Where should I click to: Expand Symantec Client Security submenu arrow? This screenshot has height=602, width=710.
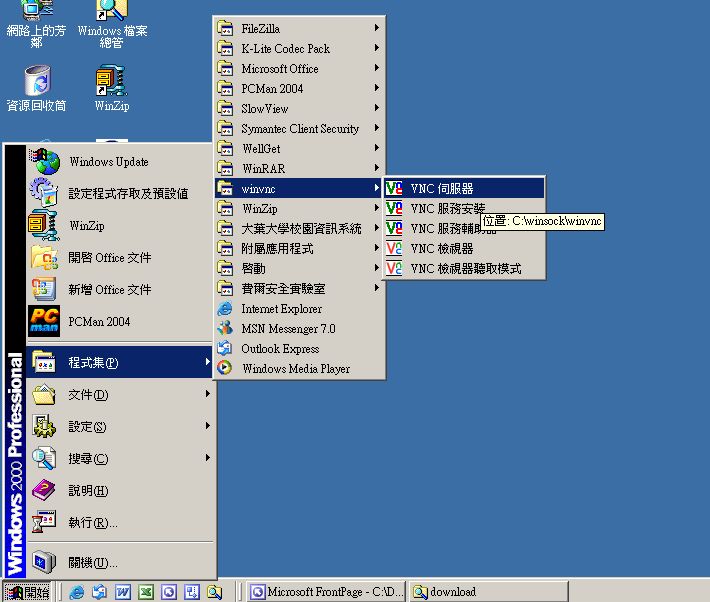[x=376, y=128]
